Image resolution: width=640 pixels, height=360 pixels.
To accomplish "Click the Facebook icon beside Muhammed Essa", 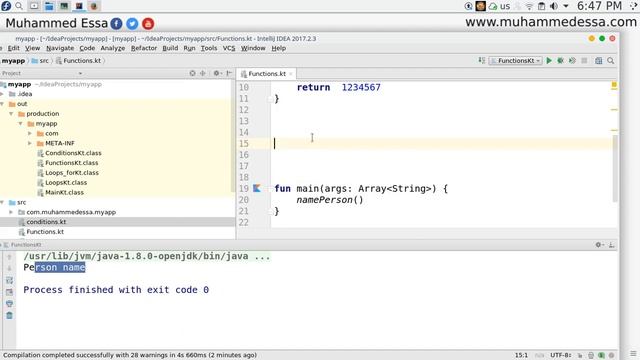I will pos(116,24).
